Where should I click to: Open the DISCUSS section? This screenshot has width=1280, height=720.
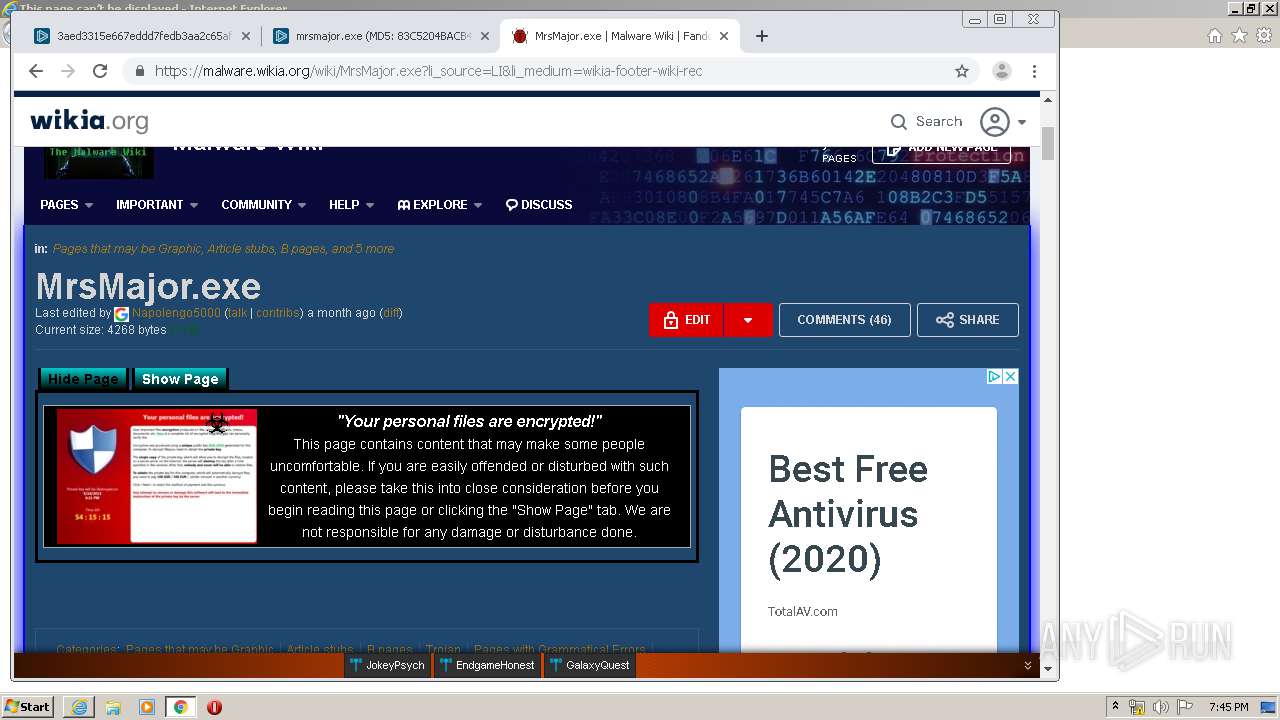(x=539, y=204)
